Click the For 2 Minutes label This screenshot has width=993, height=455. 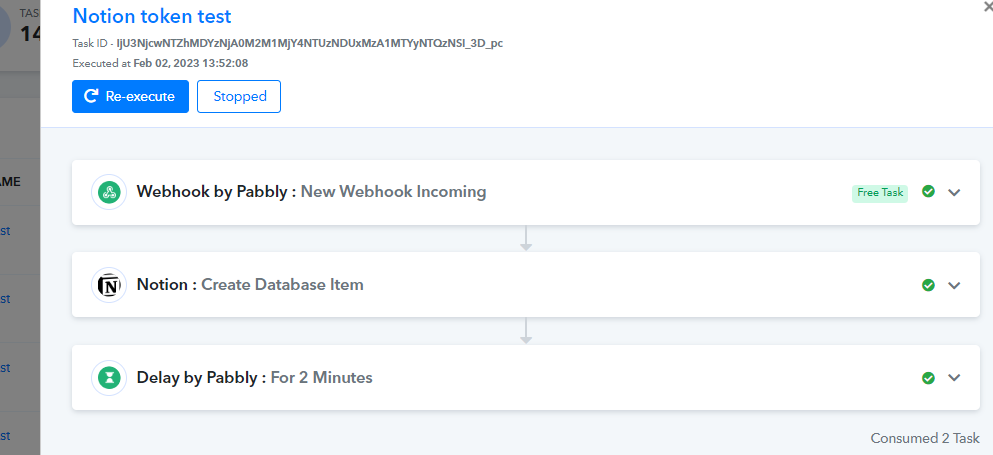tap(322, 378)
